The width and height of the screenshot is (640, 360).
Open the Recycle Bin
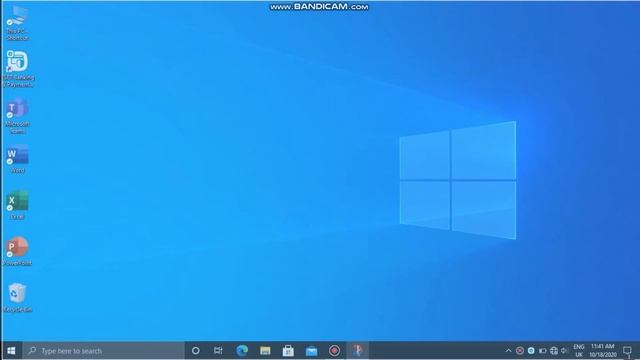tap(17, 298)
